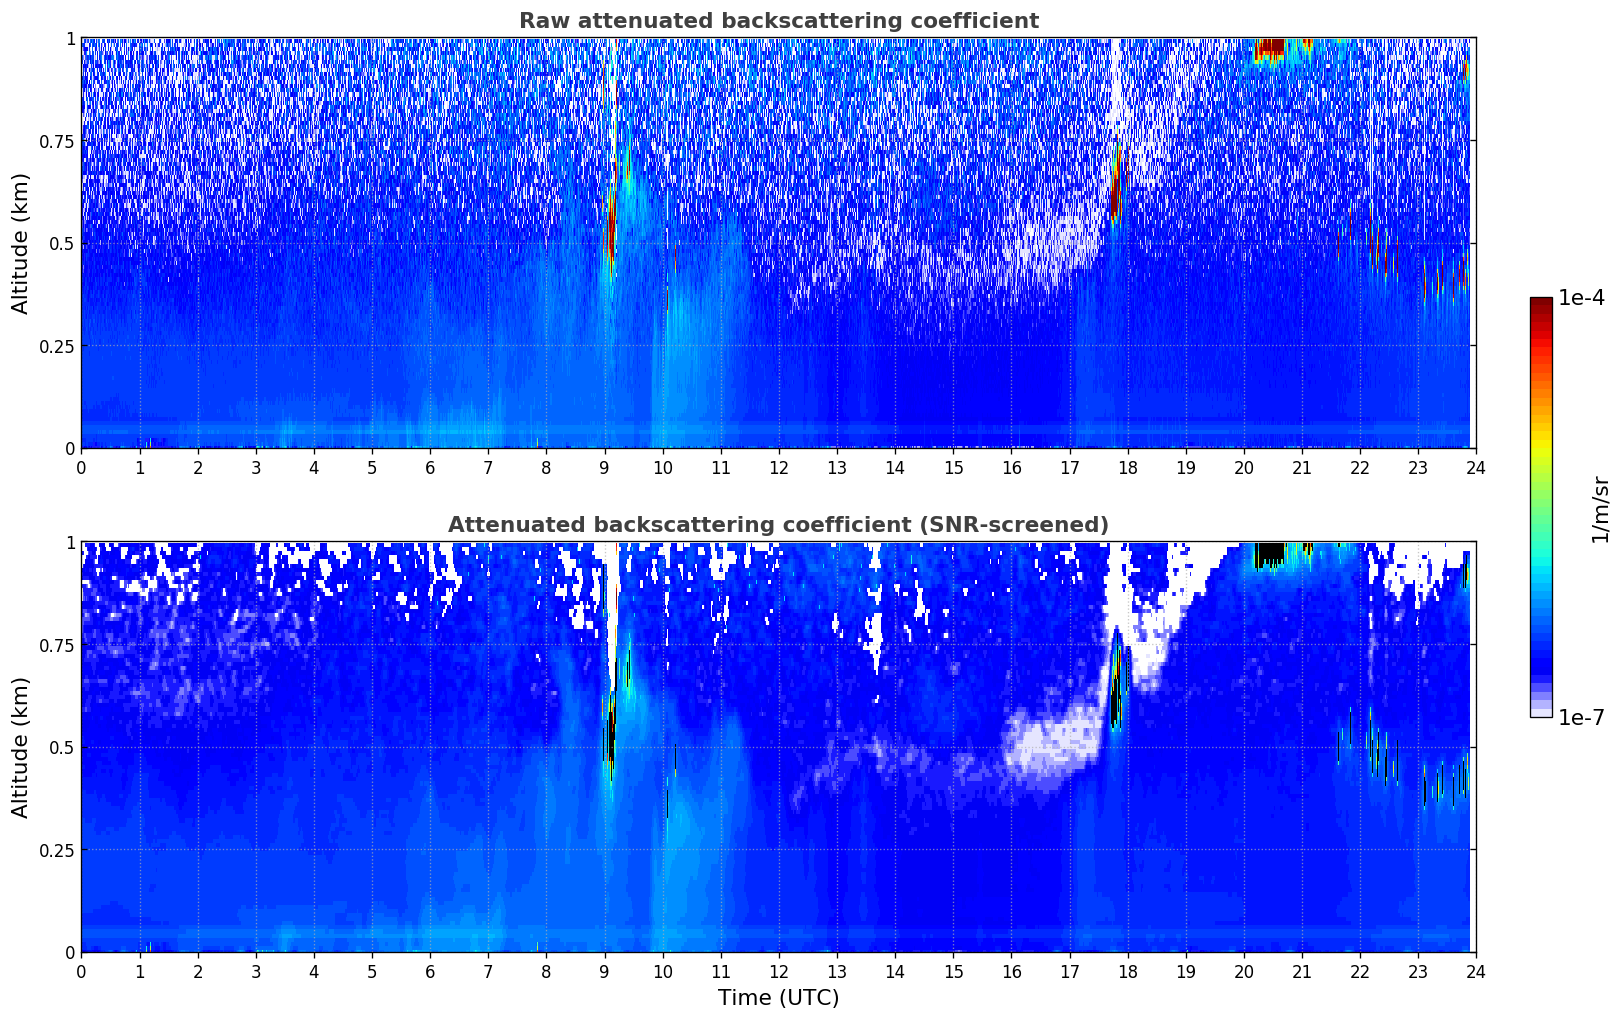Image resolution: width=1621 pixels, height=1020 pixels.
Task: Click the '1e-4' colorbar maximum label
Action: tap(1581, 298)
